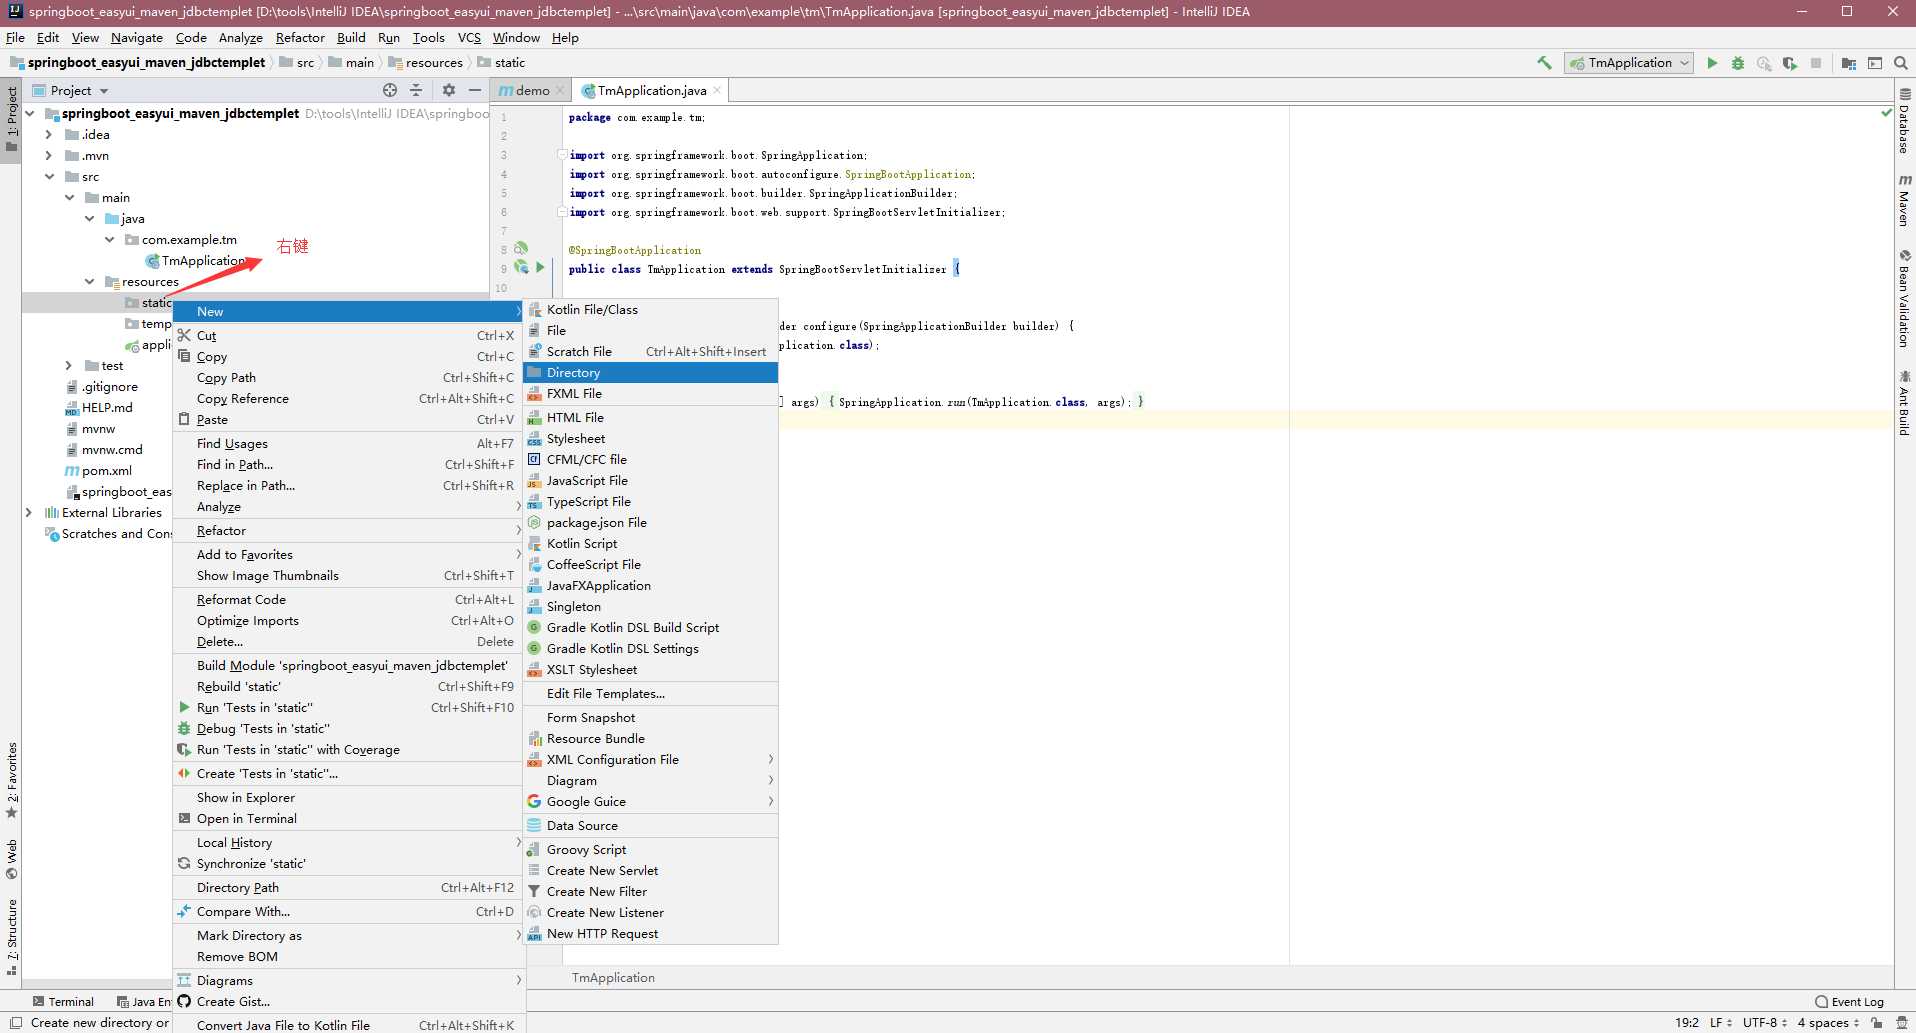Click the run gutter icon beside class declaration
1916x1033 pixels.
pyautogui.click(x=540, y=268)
